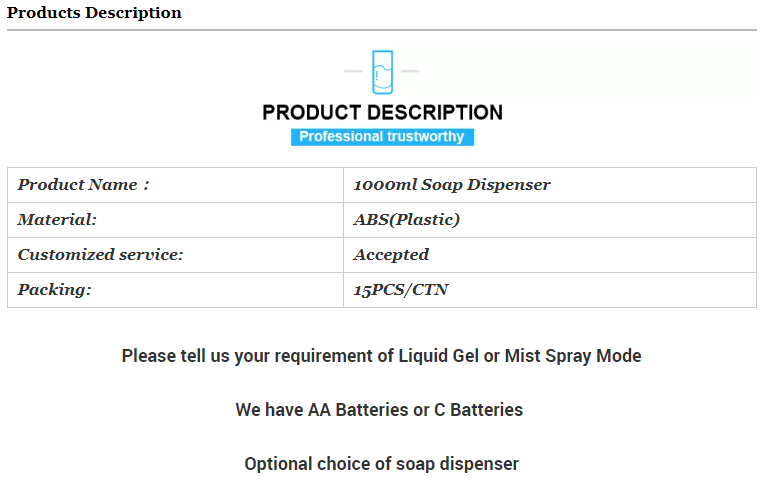Click the Optional choice of soap dispenser text

tap(382, 464)
